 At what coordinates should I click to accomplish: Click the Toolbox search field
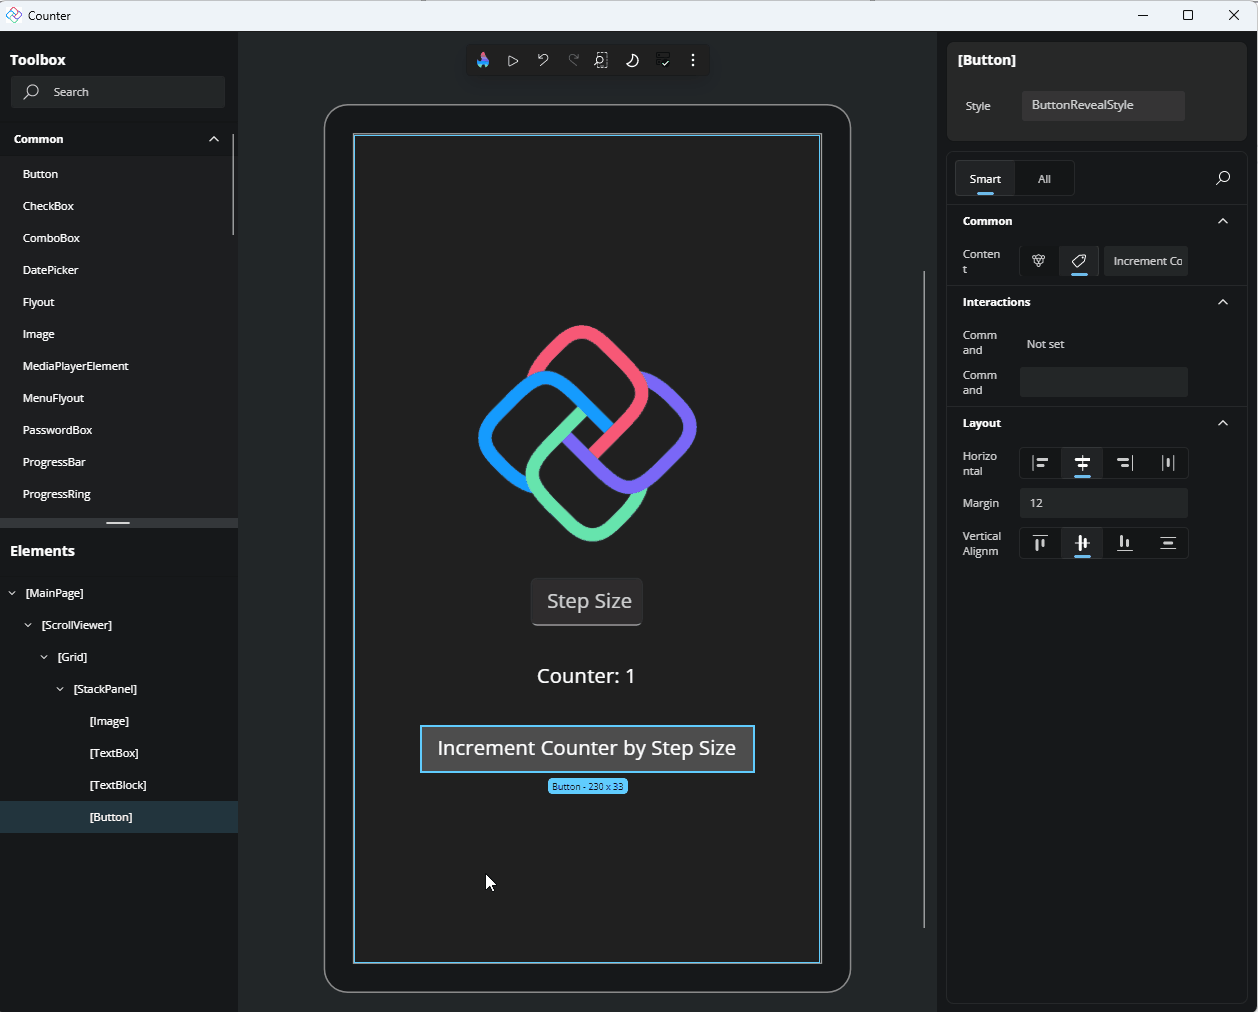click(x=117, y=91)
